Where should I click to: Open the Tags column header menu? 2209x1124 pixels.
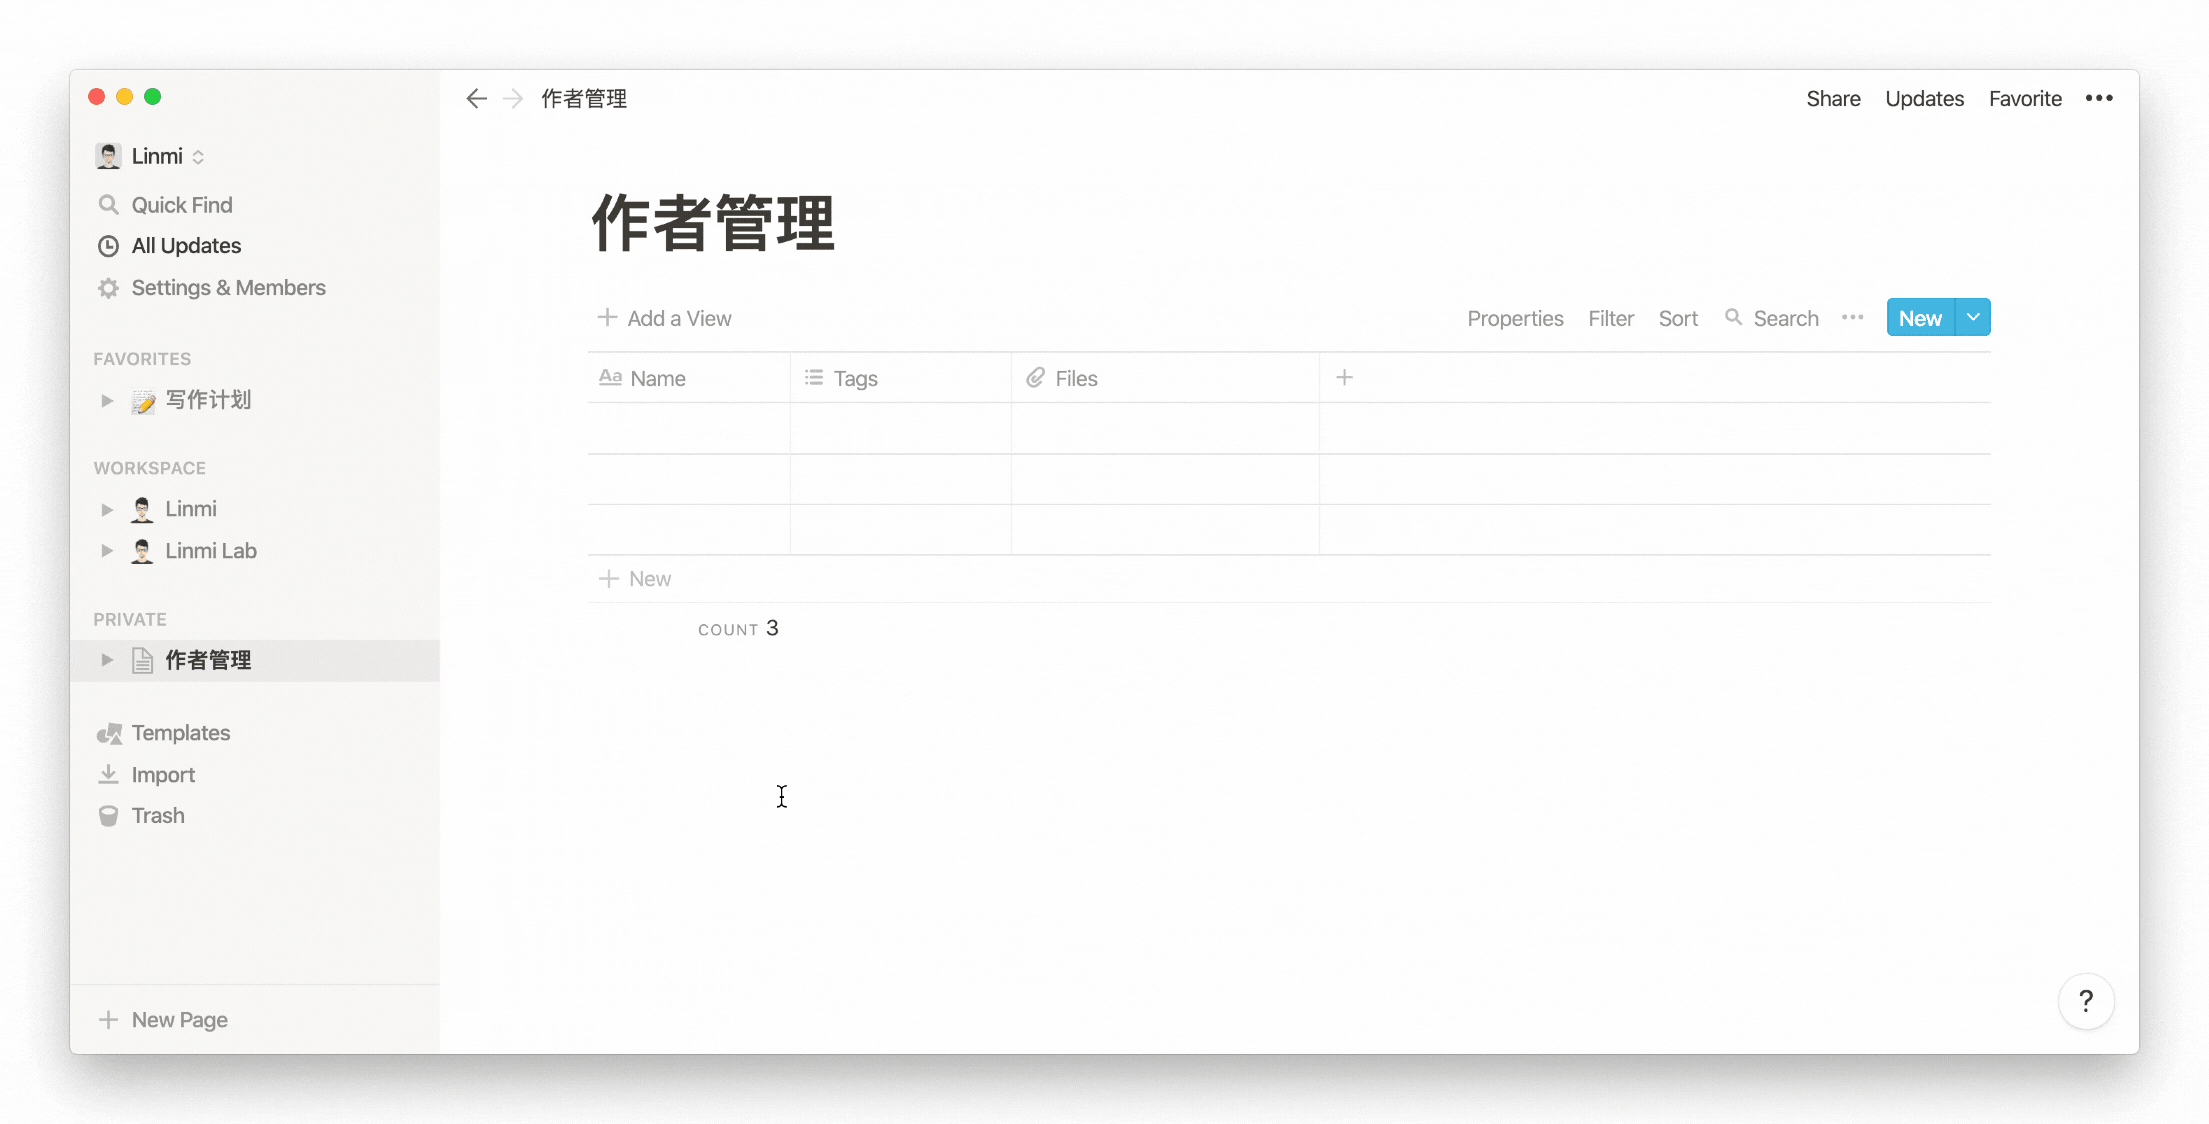point(900,378)
